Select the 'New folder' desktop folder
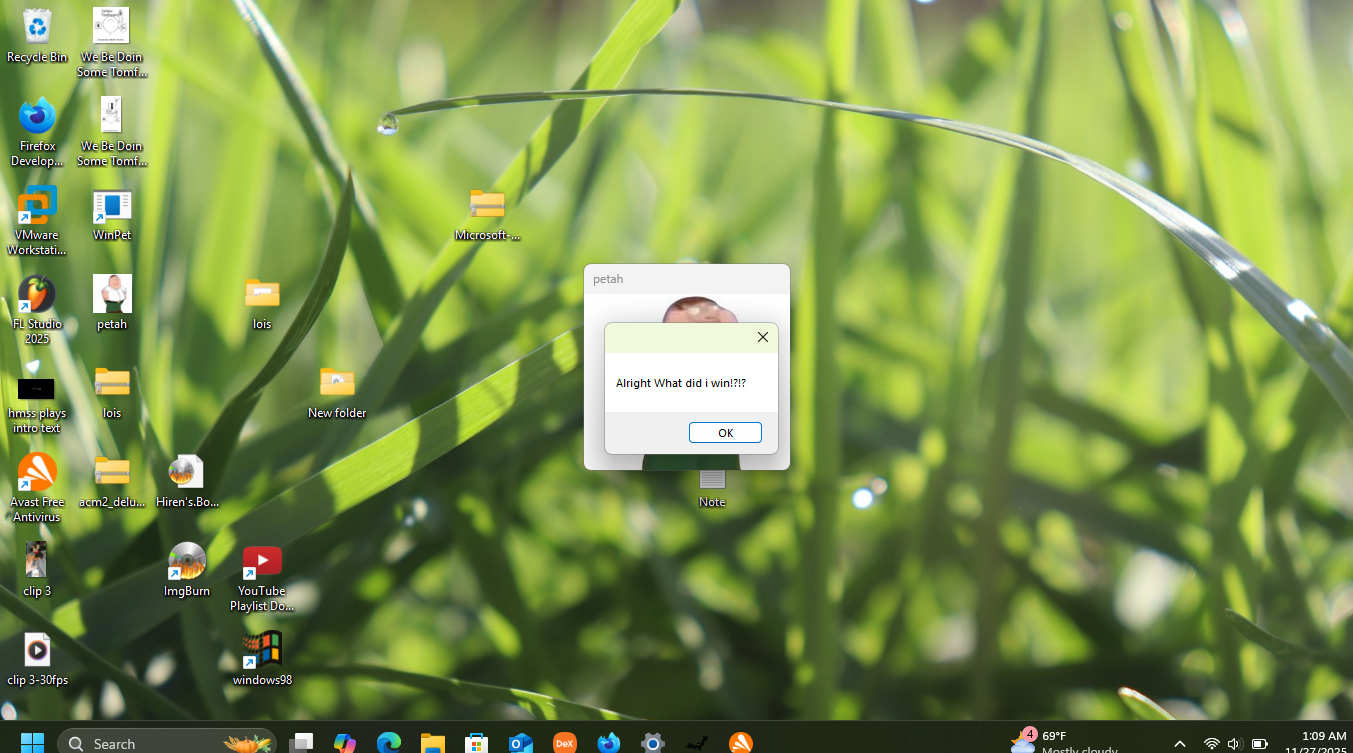This screenshot has height=753, width=1353. pos(337,392)
